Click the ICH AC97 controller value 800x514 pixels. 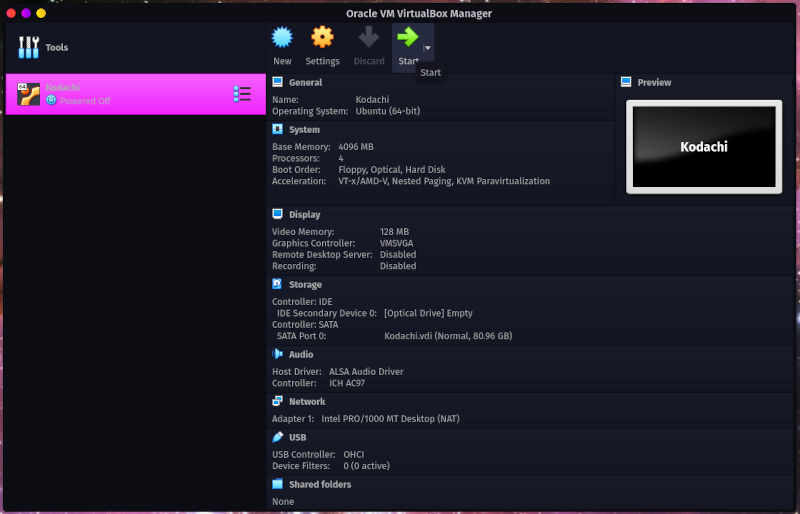pyautogui.click(x=347, y=383)
